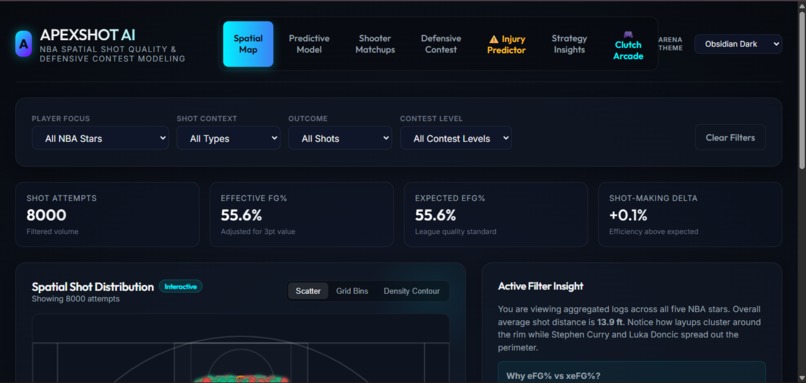Open the Player Focus All NBA Stars dropdown
Viewport: 806px width, 383px height.
point(100,138)
